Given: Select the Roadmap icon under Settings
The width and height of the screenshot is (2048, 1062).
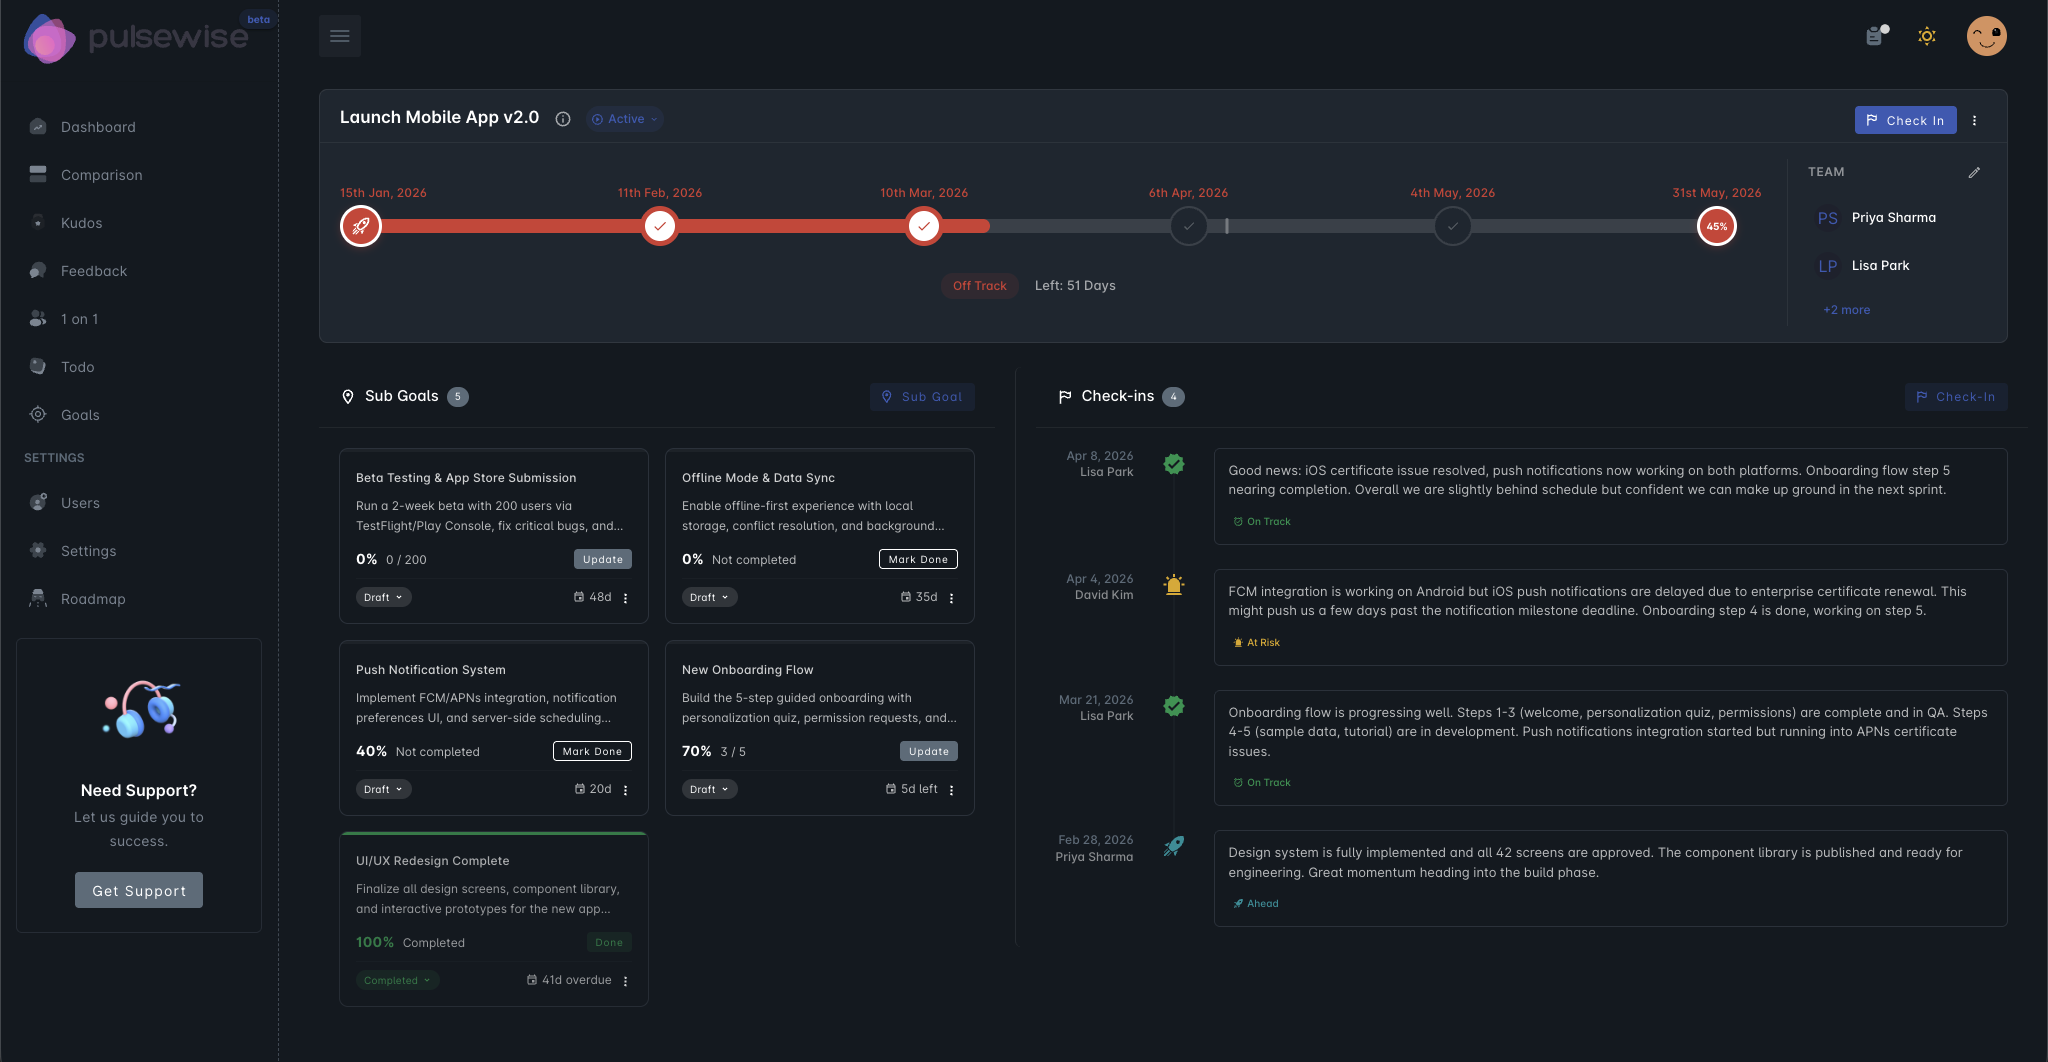Looking at the screenshot, I should 37,598.
